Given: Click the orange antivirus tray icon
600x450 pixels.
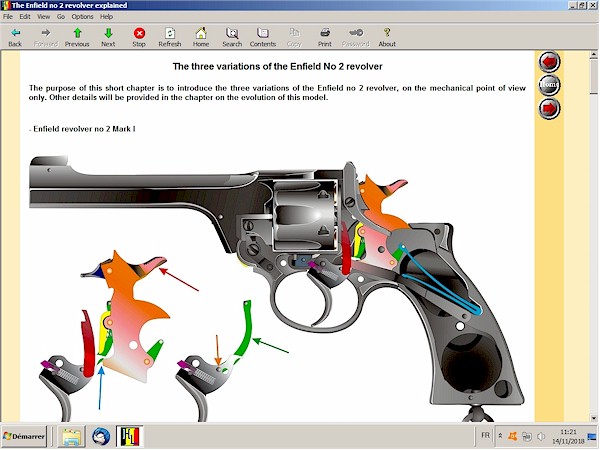Looking at the screenshot, I should tap(512, 436).
